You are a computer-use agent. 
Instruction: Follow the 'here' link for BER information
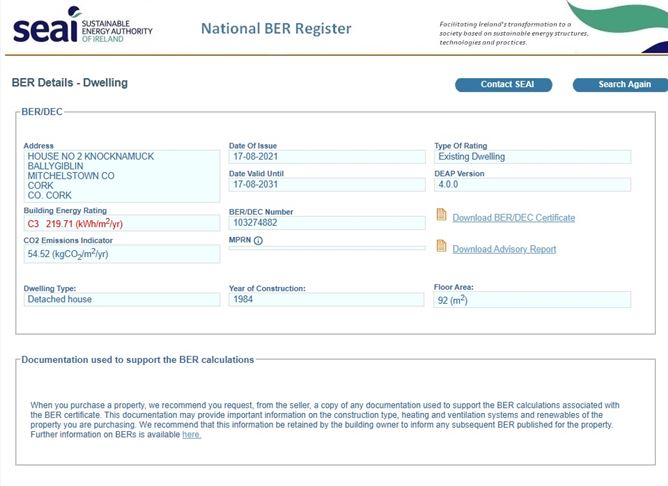point(191,435)
